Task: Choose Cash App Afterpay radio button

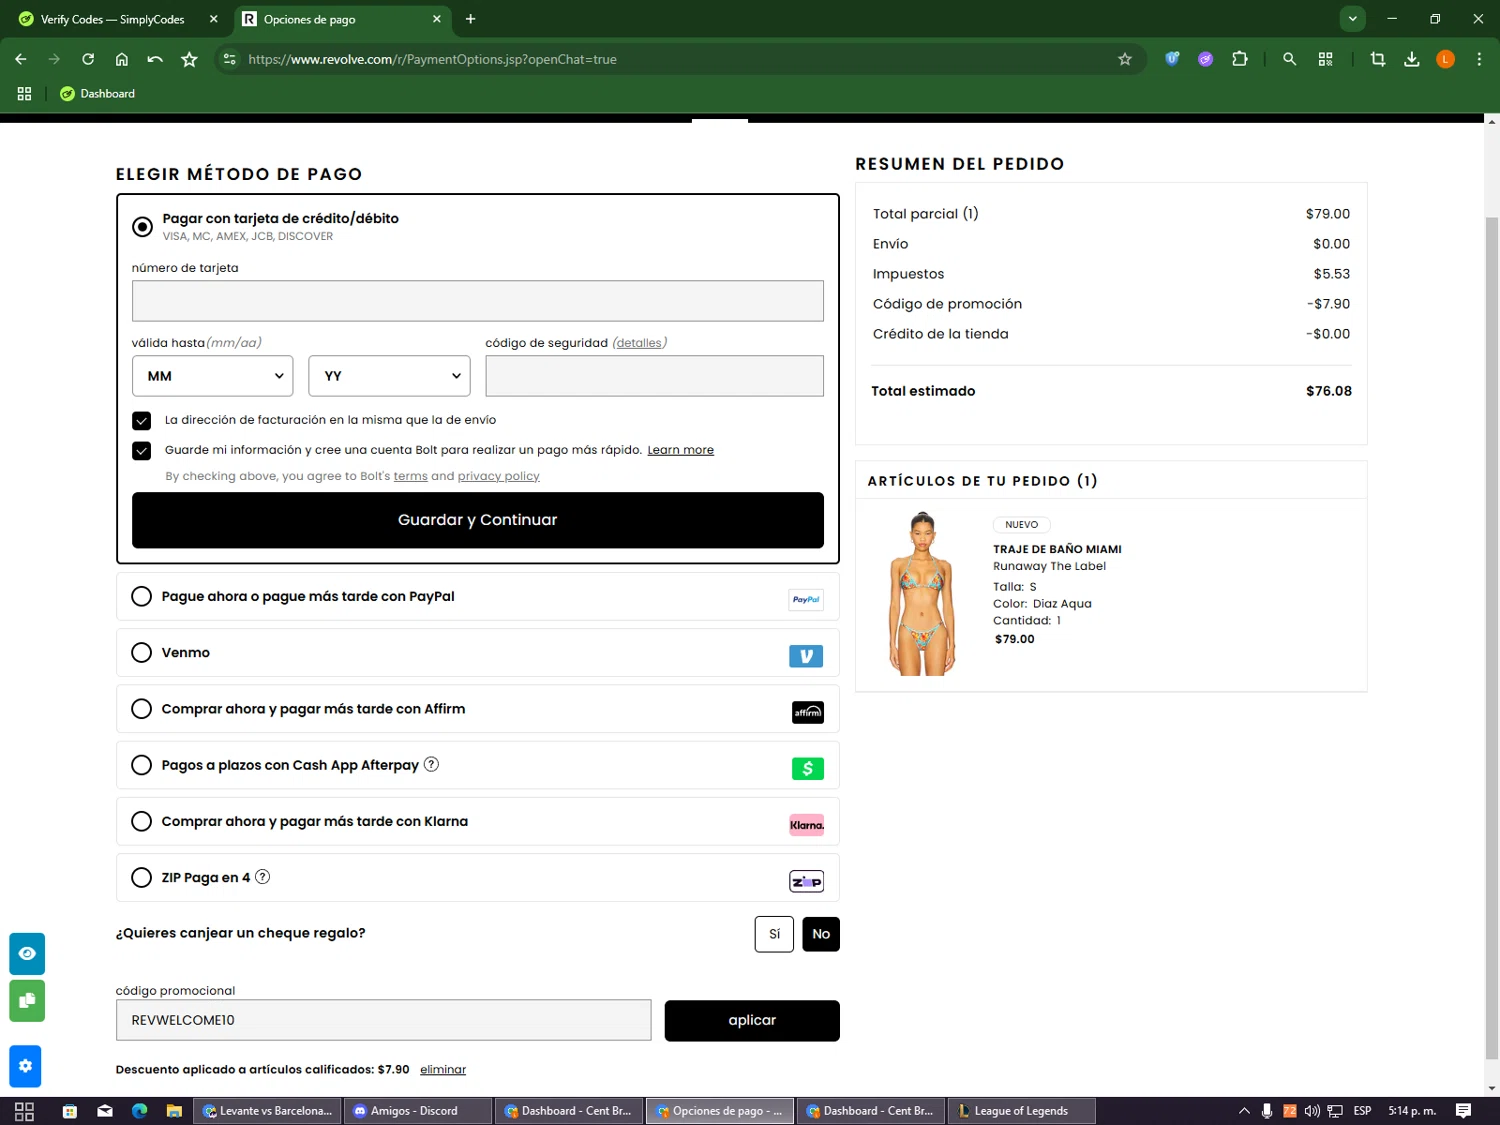Action: tap(142, 765)
